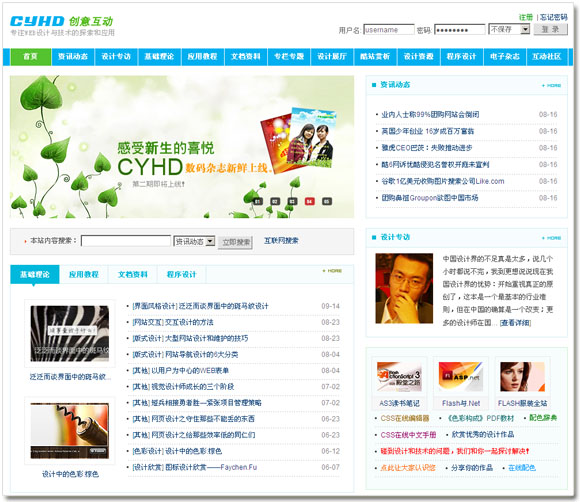
Task: Open the login save-option dropdown 不保存
Action: (x=509, y=29)
